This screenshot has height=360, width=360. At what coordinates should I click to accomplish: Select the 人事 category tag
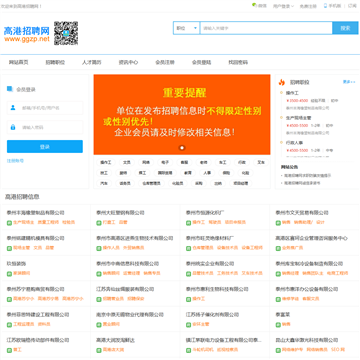pyautogui.click(x=207, y=173)
